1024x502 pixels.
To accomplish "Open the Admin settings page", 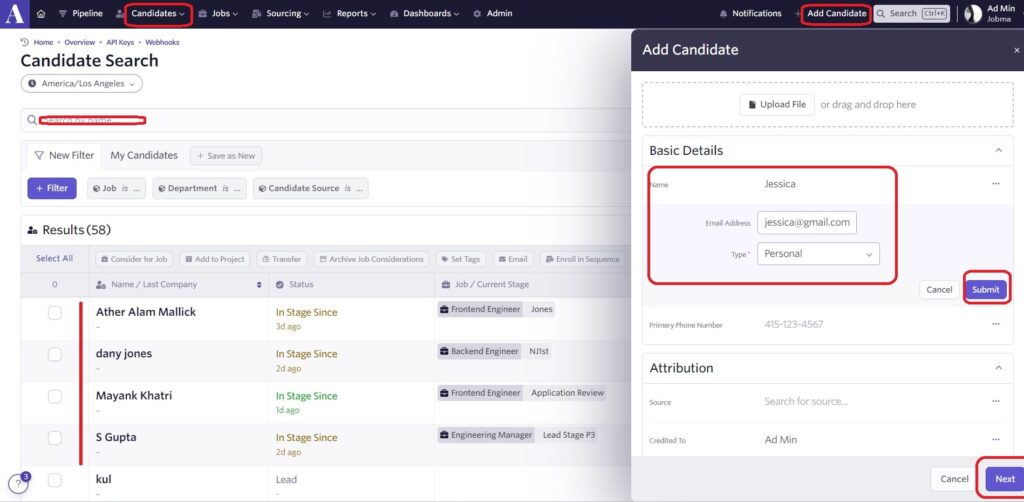I will [x=493, y=14].
